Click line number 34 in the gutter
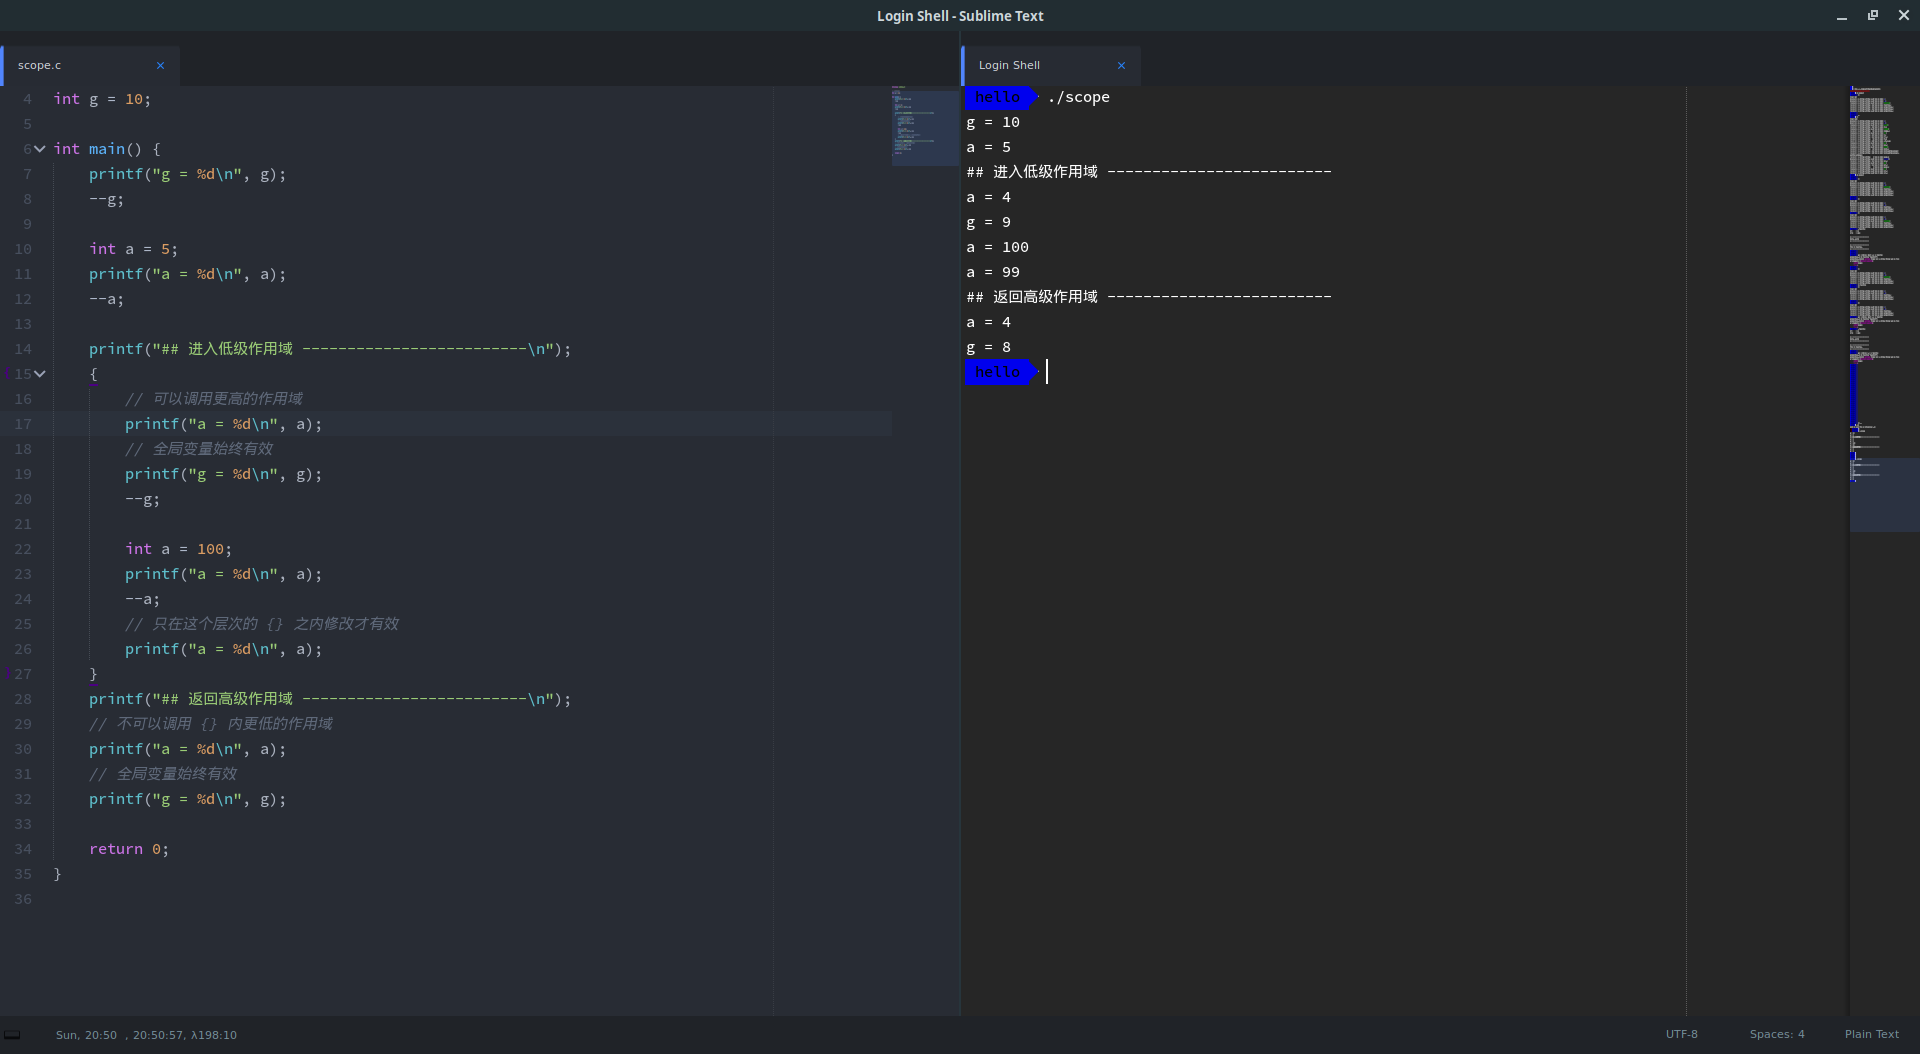This screenshot has width=1920, height=1054. 23,849
